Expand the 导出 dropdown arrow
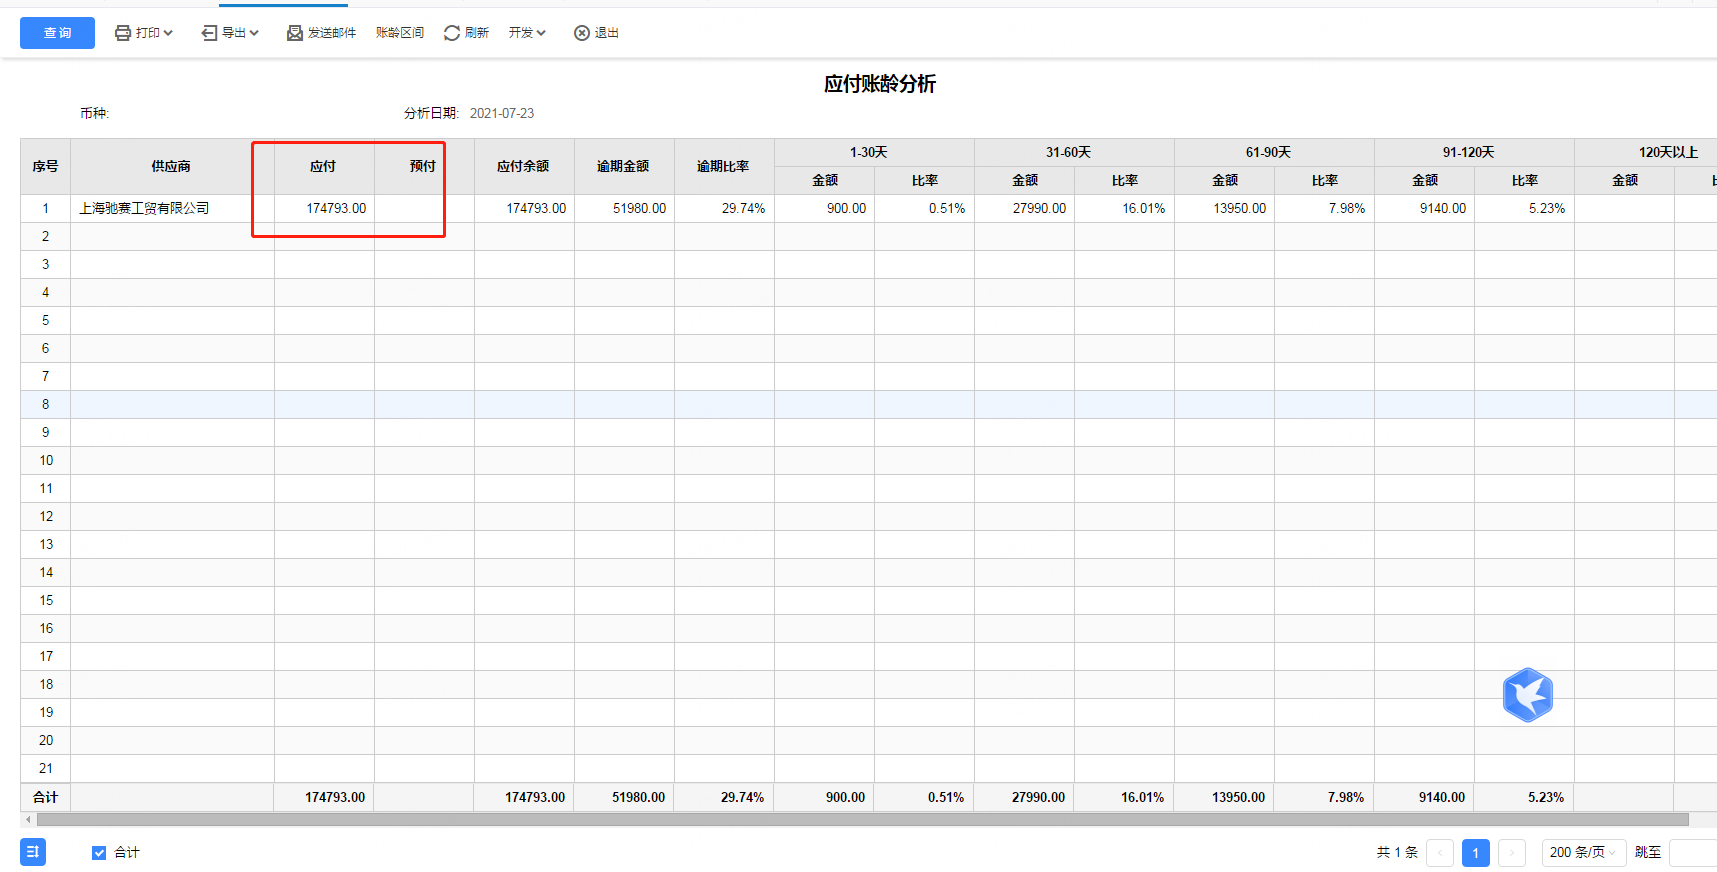This screenshot has height=872, width=1717. click(254, 33)
